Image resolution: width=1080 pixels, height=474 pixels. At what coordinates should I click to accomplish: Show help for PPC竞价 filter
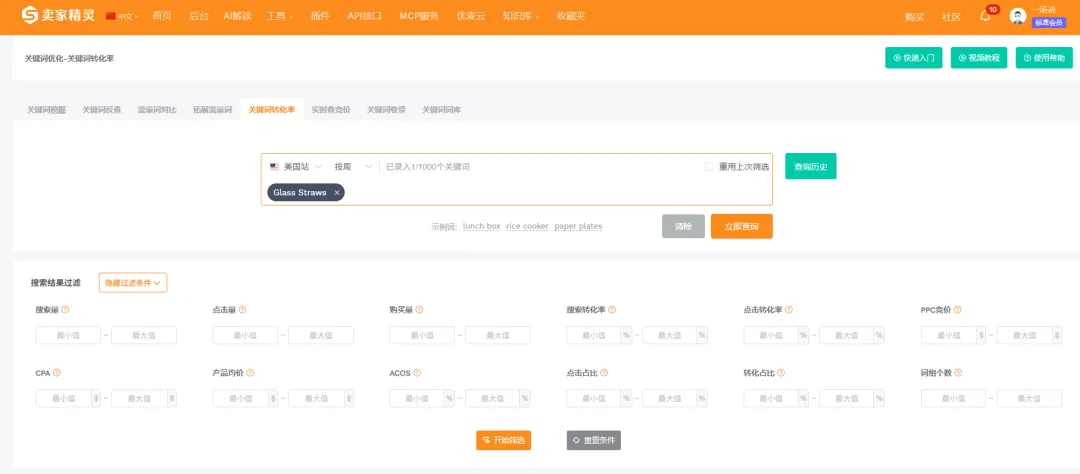tap(957, 310)
